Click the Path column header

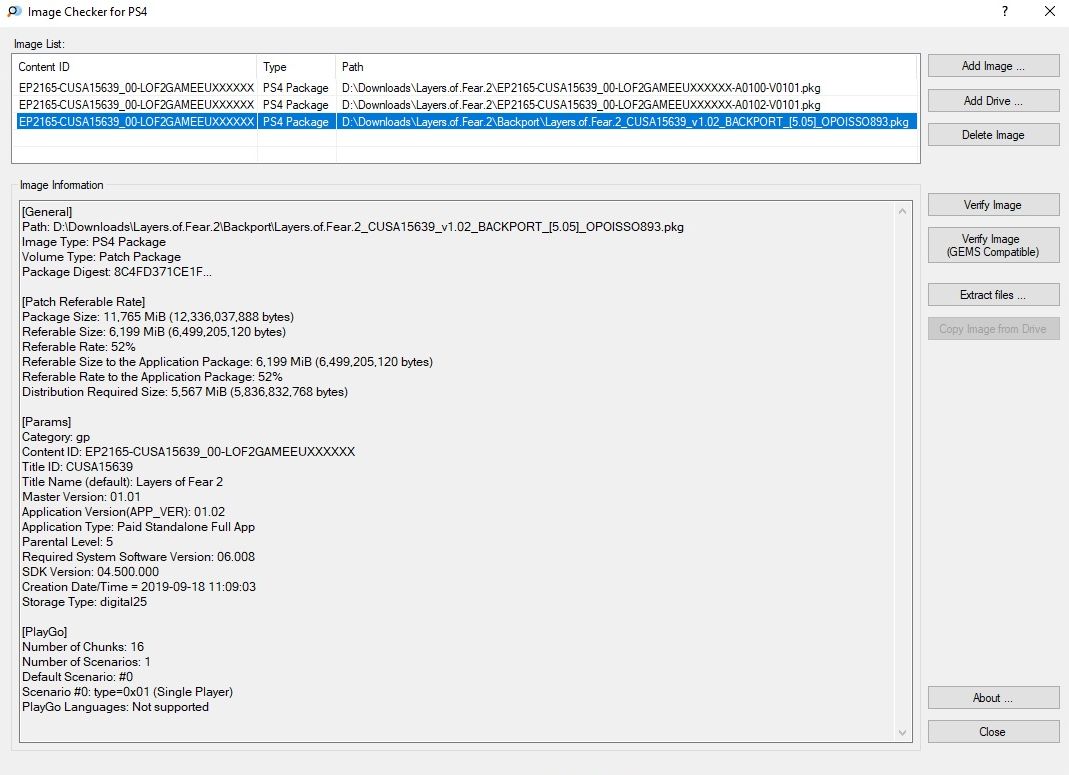627,67
